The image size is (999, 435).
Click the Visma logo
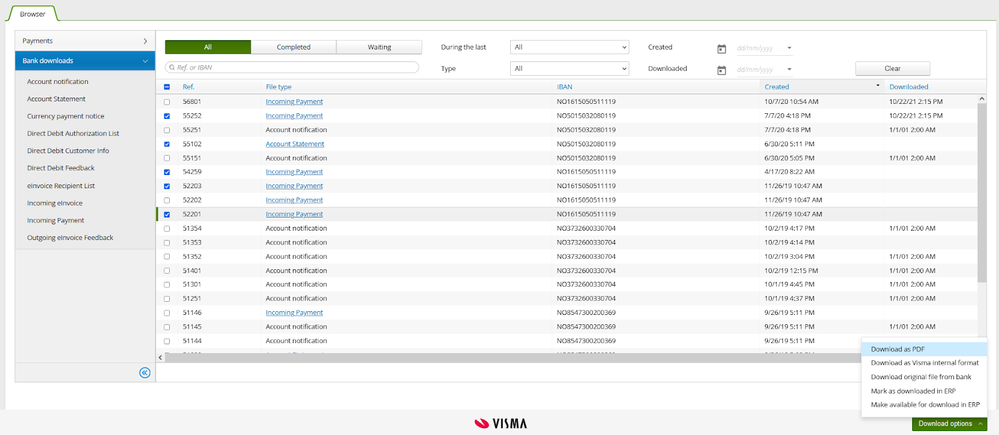501,424
